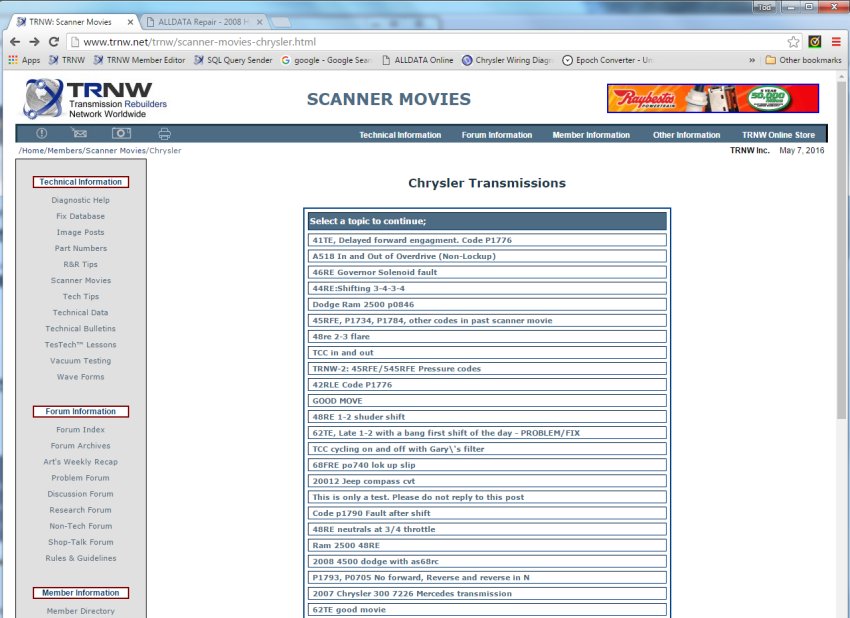
Task: Click the exclamation alert icon in site toolbar
Action: pos(42,133)
